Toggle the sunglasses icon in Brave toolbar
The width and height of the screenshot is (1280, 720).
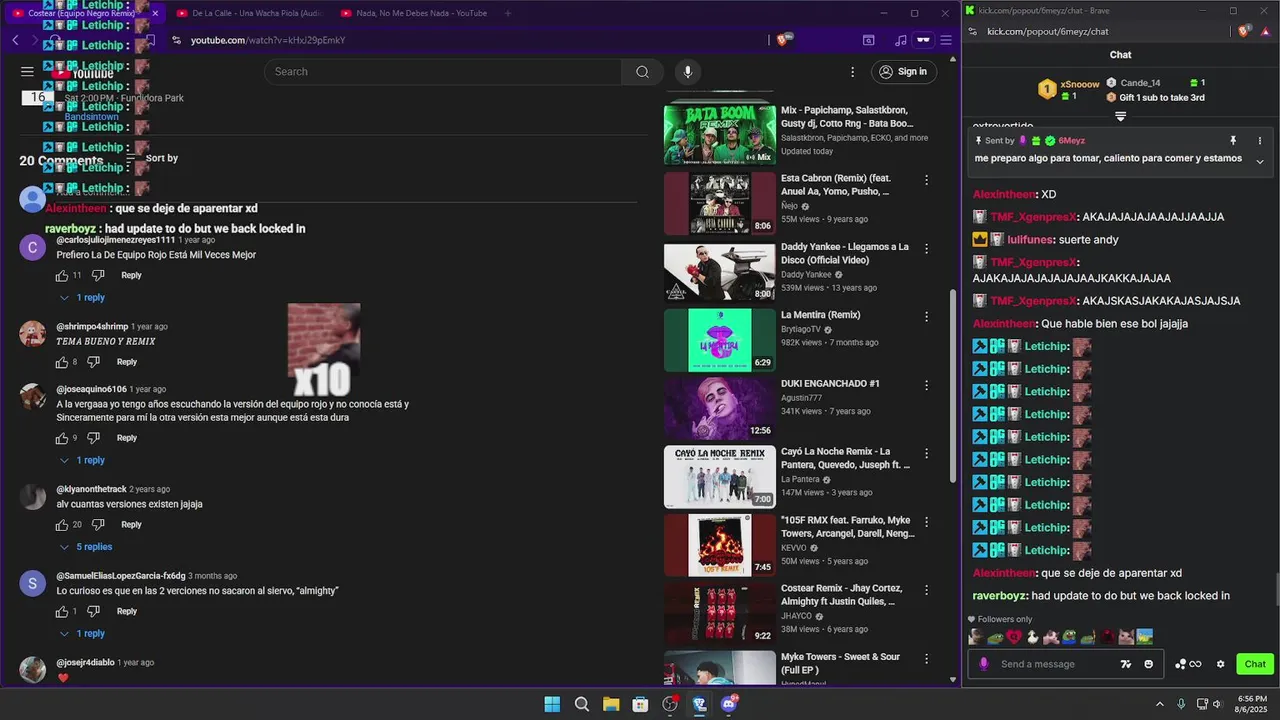click(x=923, y=40)
